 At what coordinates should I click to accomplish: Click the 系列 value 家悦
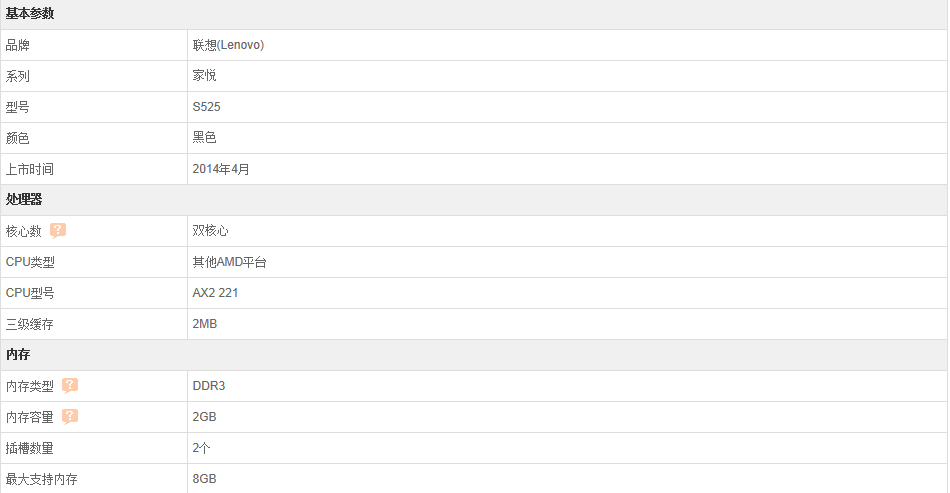coord(204,76)
